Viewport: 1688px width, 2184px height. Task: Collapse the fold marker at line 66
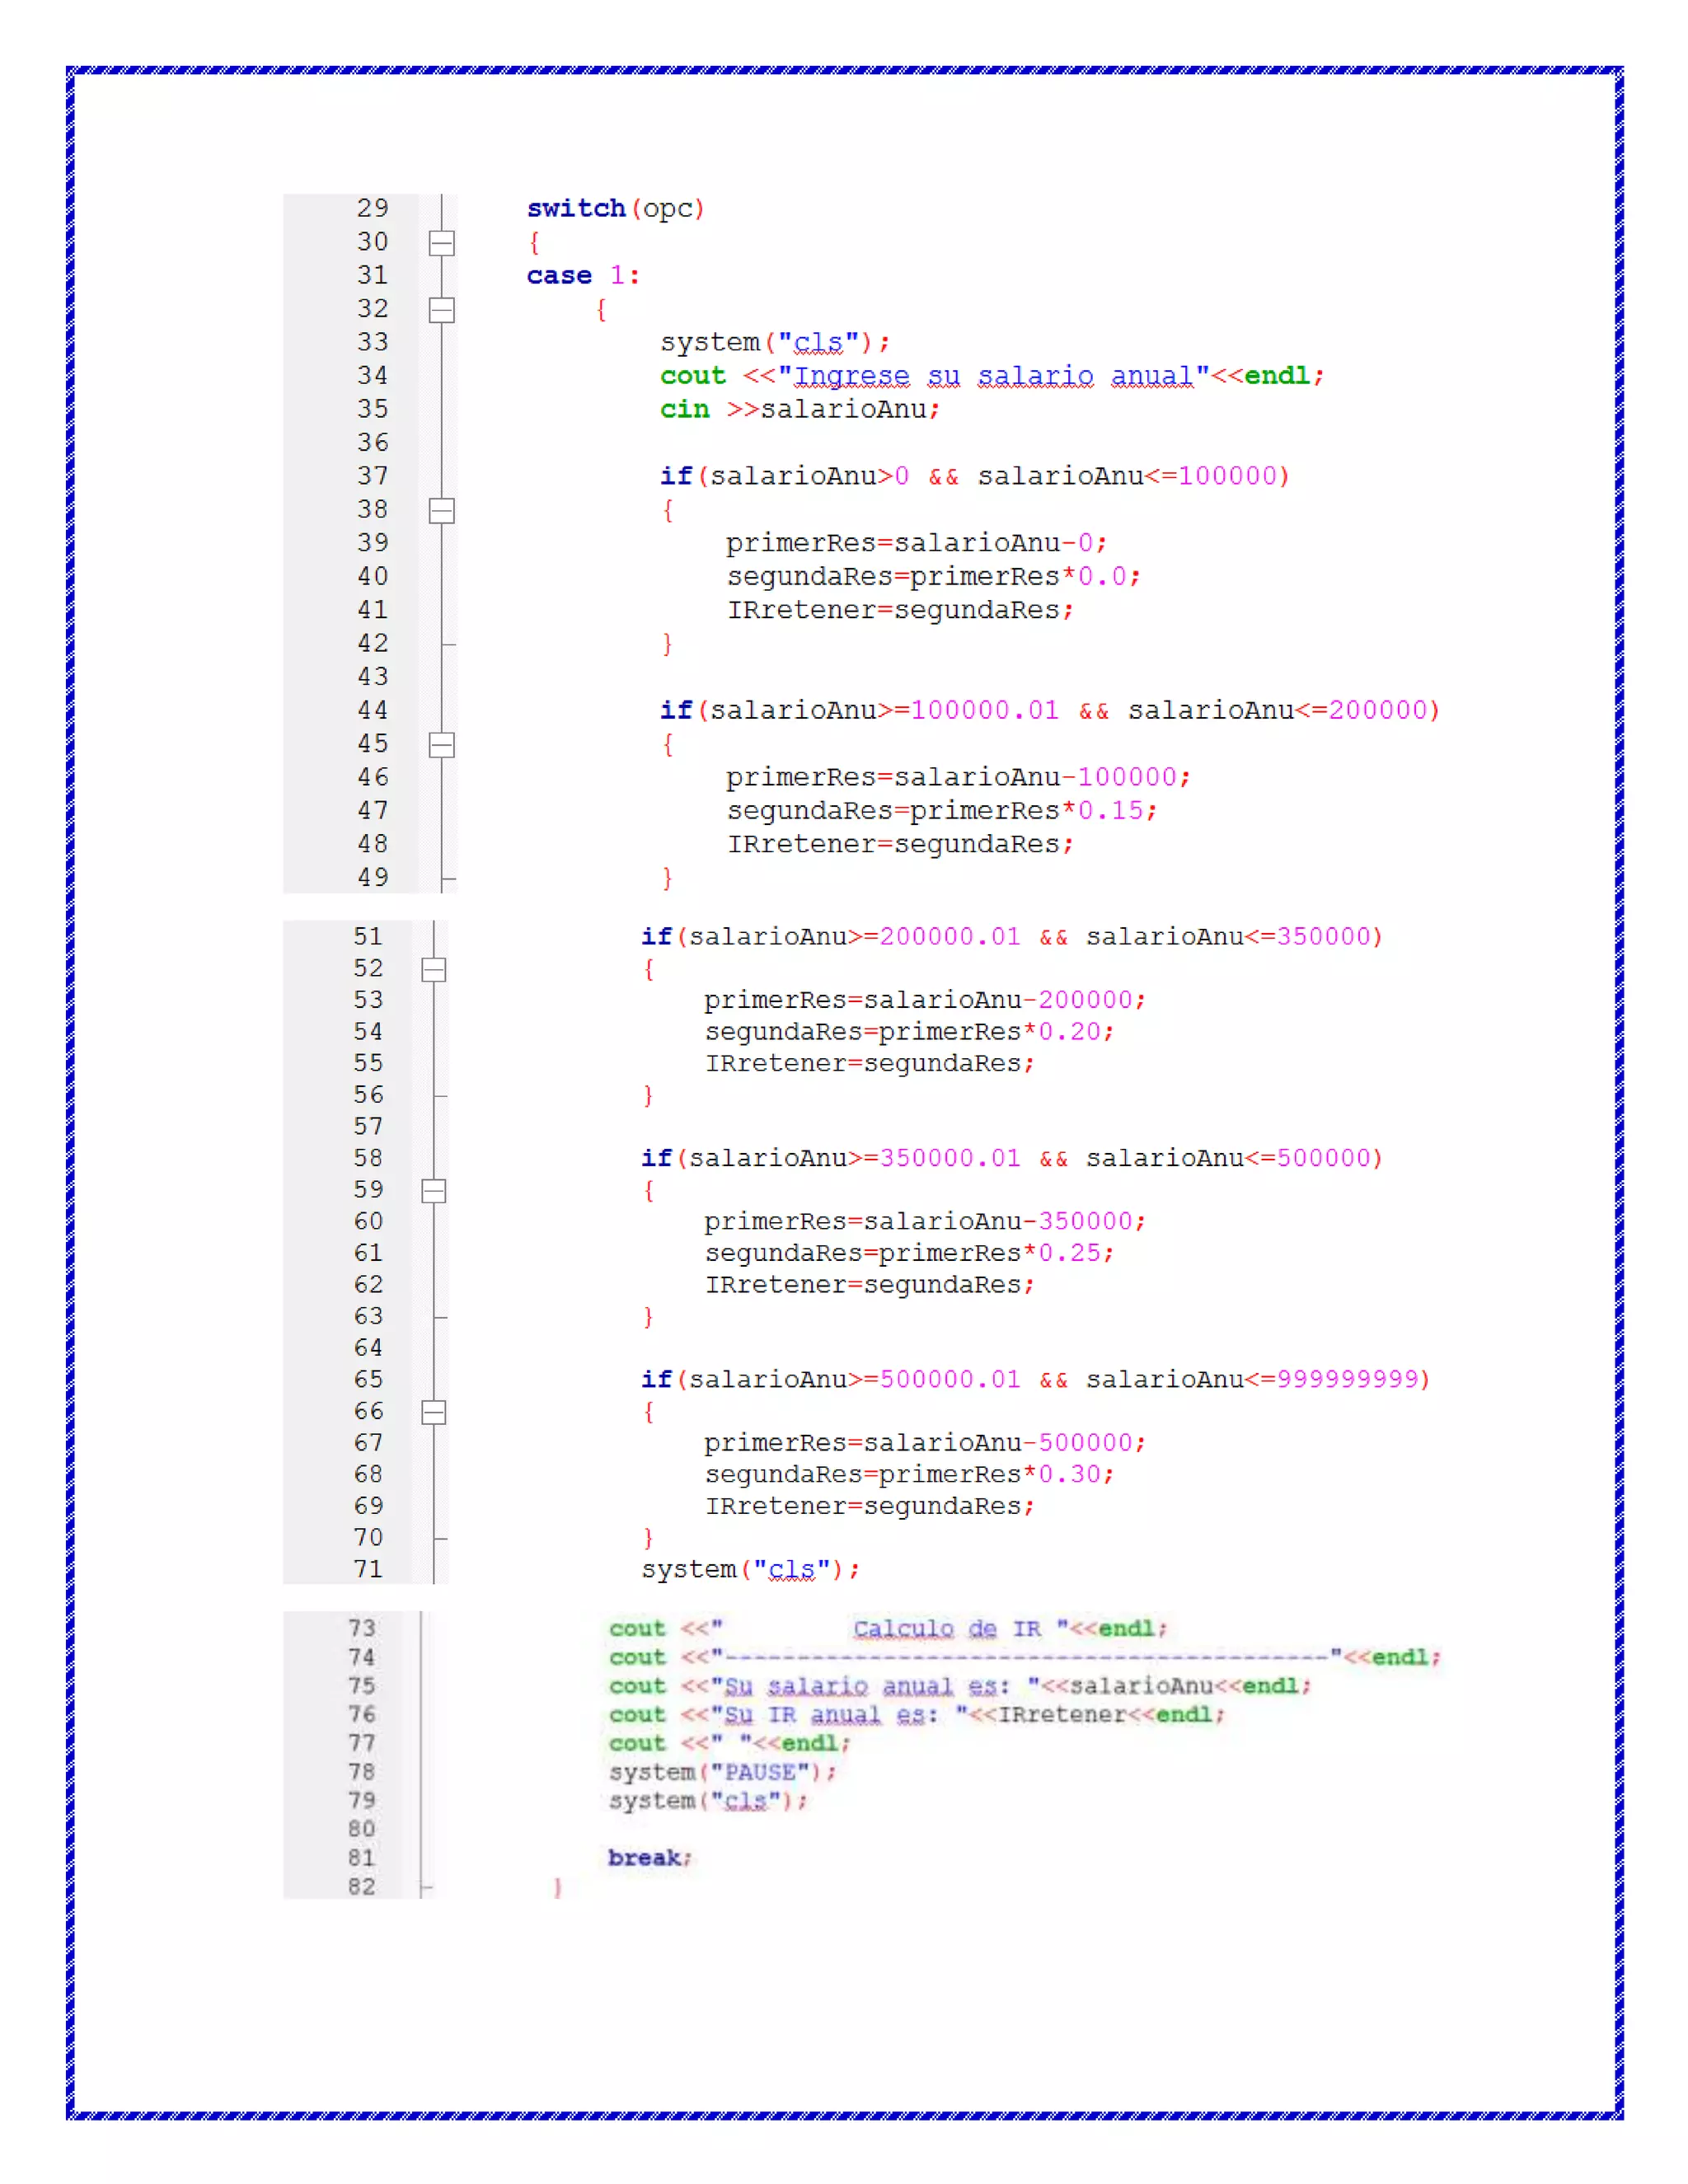[x=433, y=1412]
